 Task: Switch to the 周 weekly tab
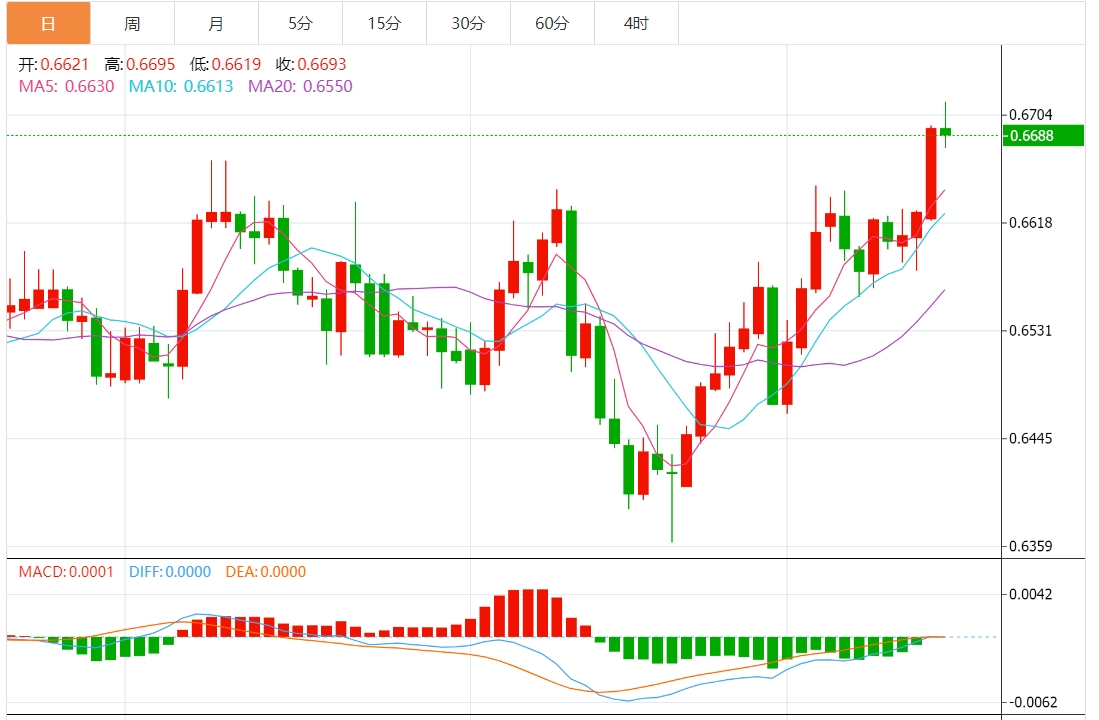(x=132, y=23)
